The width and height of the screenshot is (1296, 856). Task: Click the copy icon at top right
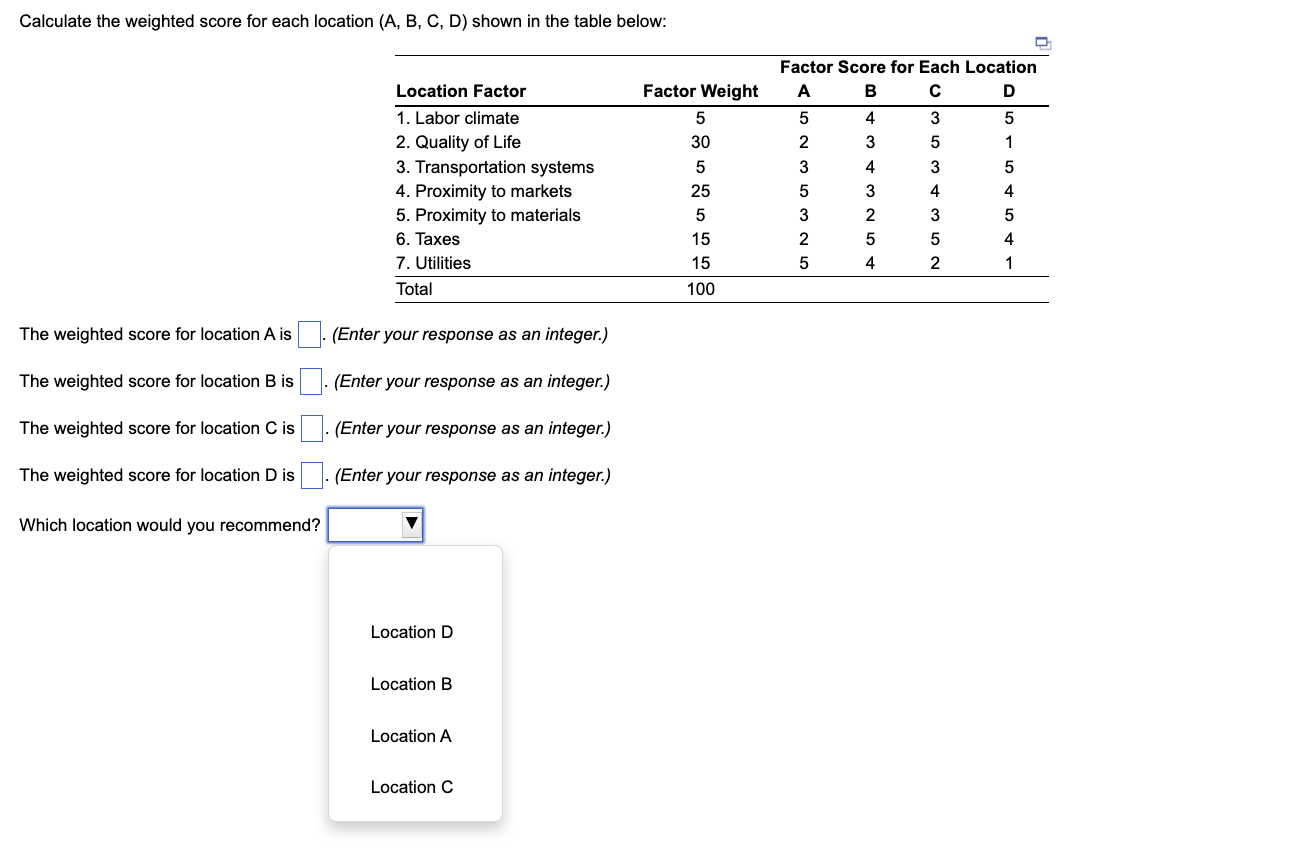tap(1043, 43)
